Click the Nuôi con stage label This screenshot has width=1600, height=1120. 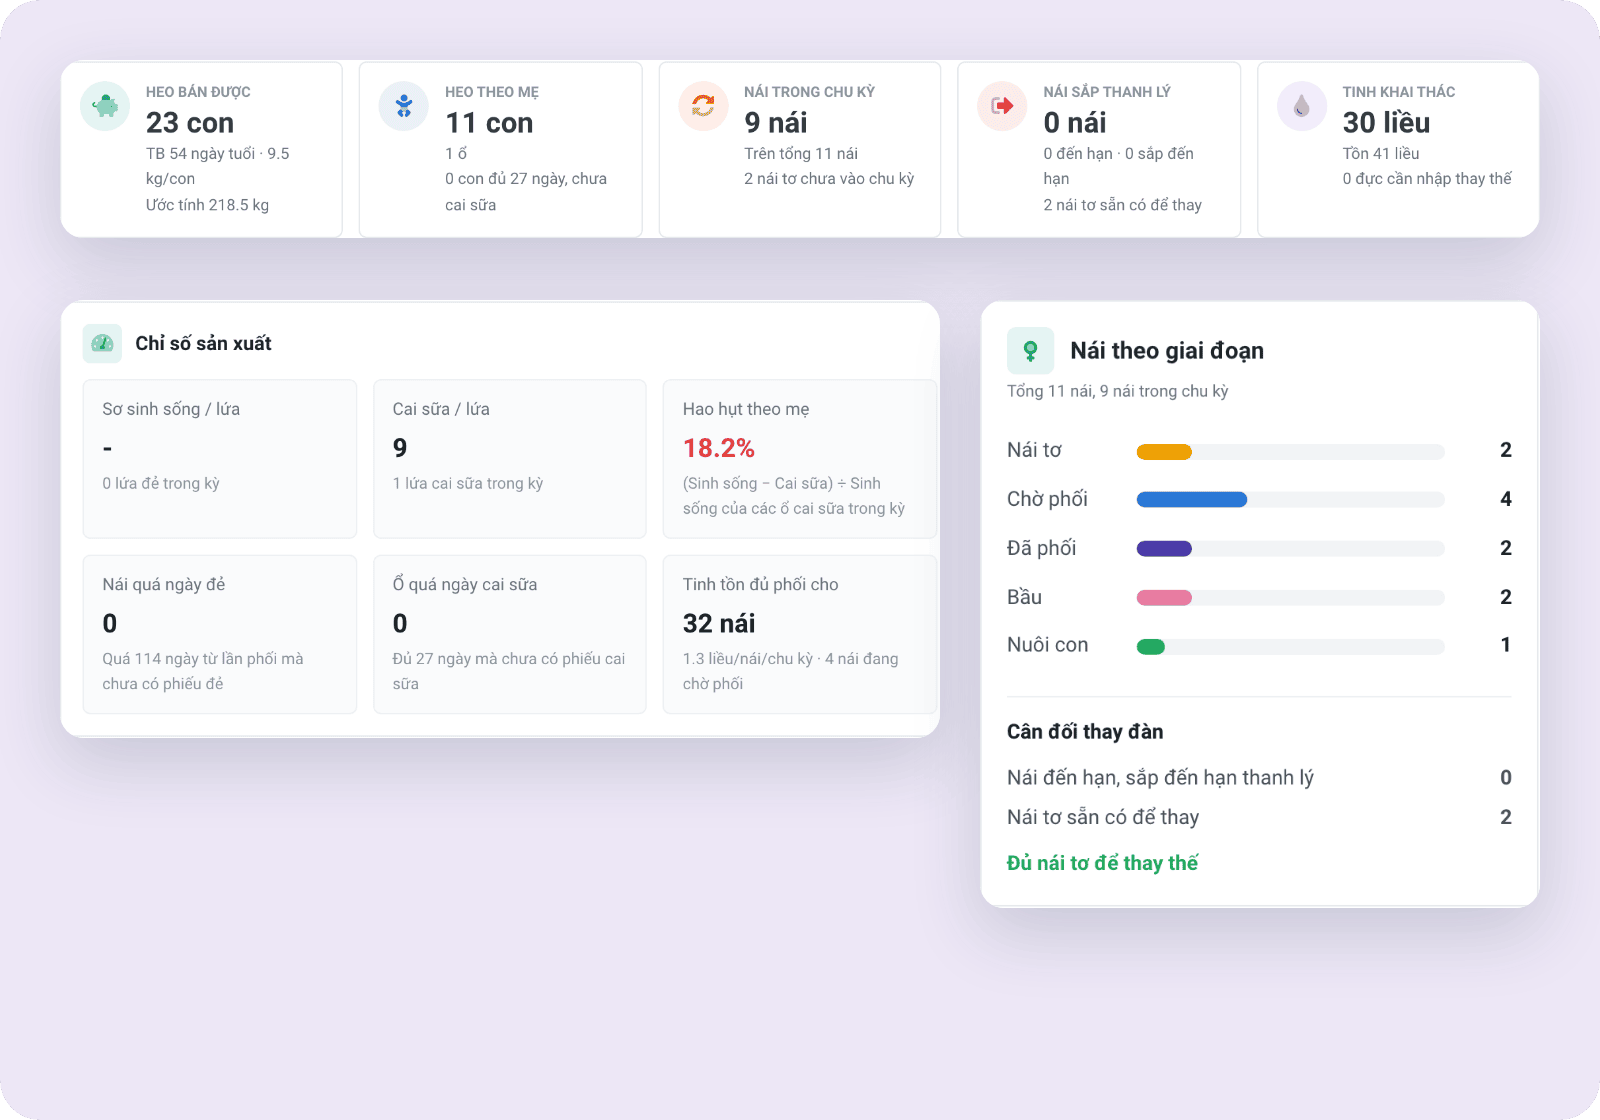(x=1047, y=645)
